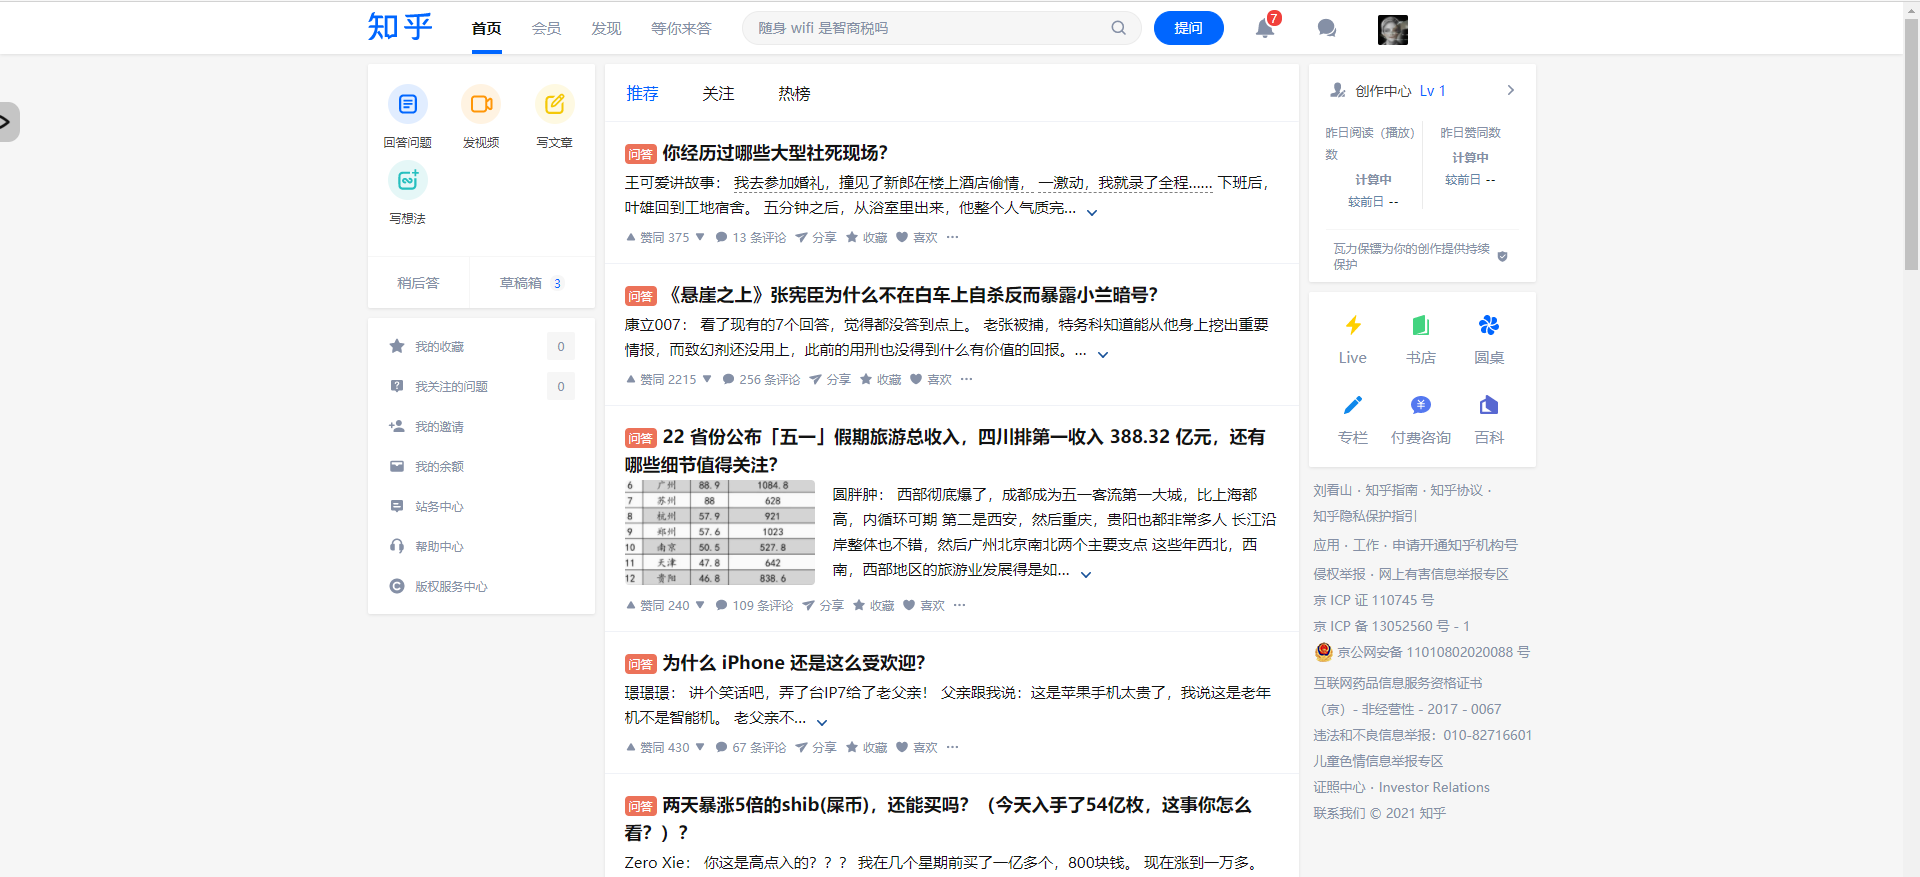Switch to the 关注 tab
The width and height of the screenshot is (1920, 877).
(x=718, y=93)
